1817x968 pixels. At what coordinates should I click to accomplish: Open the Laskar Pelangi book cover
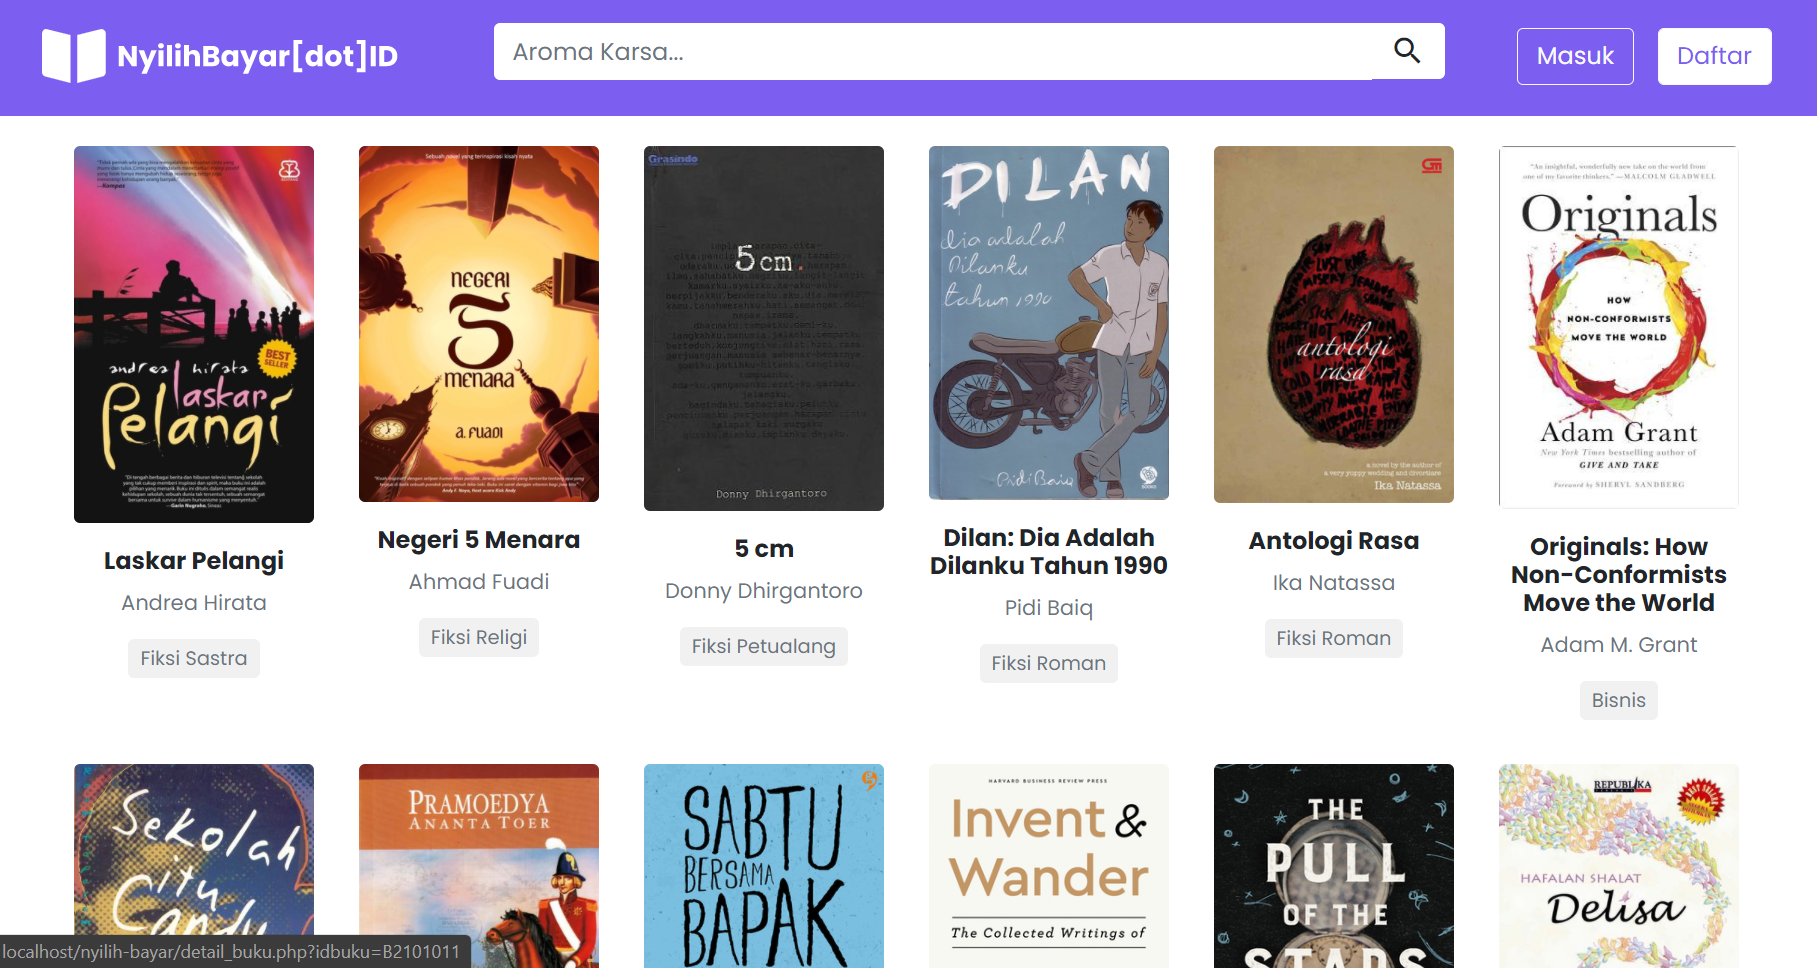(194, 334)
